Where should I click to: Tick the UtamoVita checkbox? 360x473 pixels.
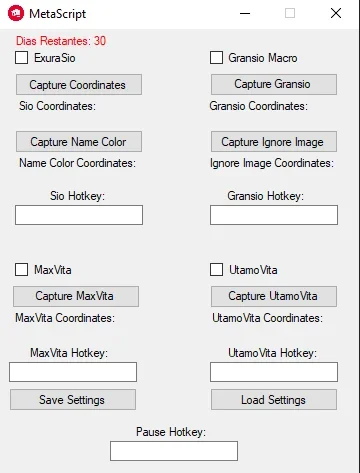pyautogui.click(x=216, y=269)
